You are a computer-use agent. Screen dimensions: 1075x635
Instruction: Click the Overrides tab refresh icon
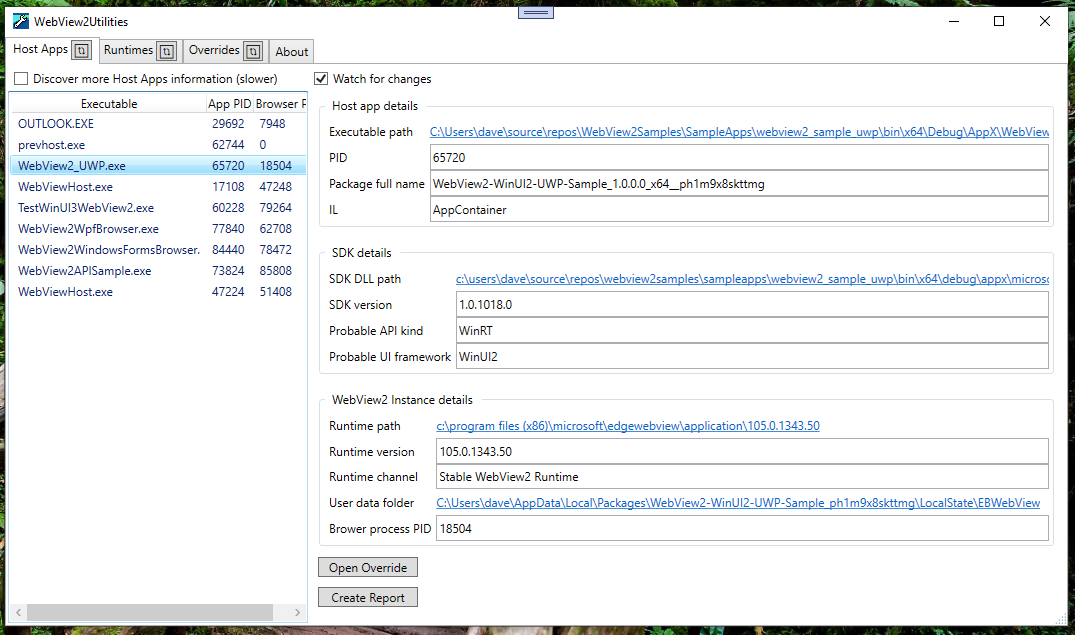point(253,51)
